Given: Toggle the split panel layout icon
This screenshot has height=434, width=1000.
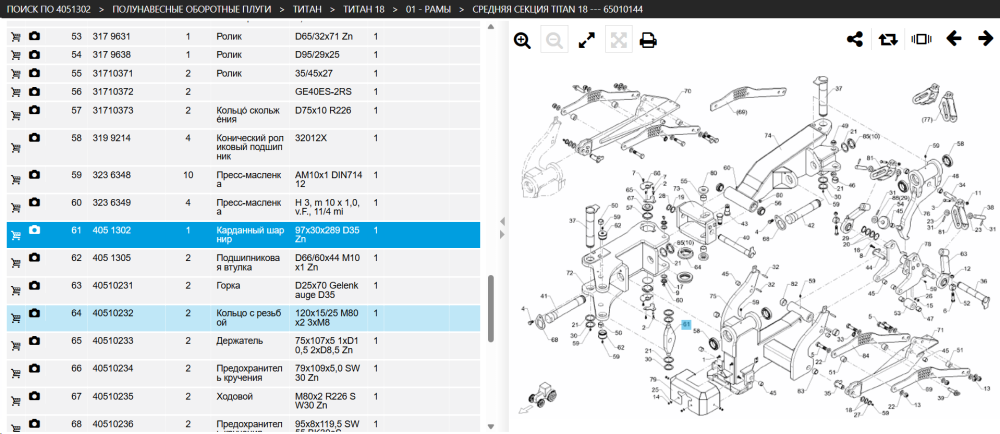Looking at the screenshot, I should (x=920, y=40).
